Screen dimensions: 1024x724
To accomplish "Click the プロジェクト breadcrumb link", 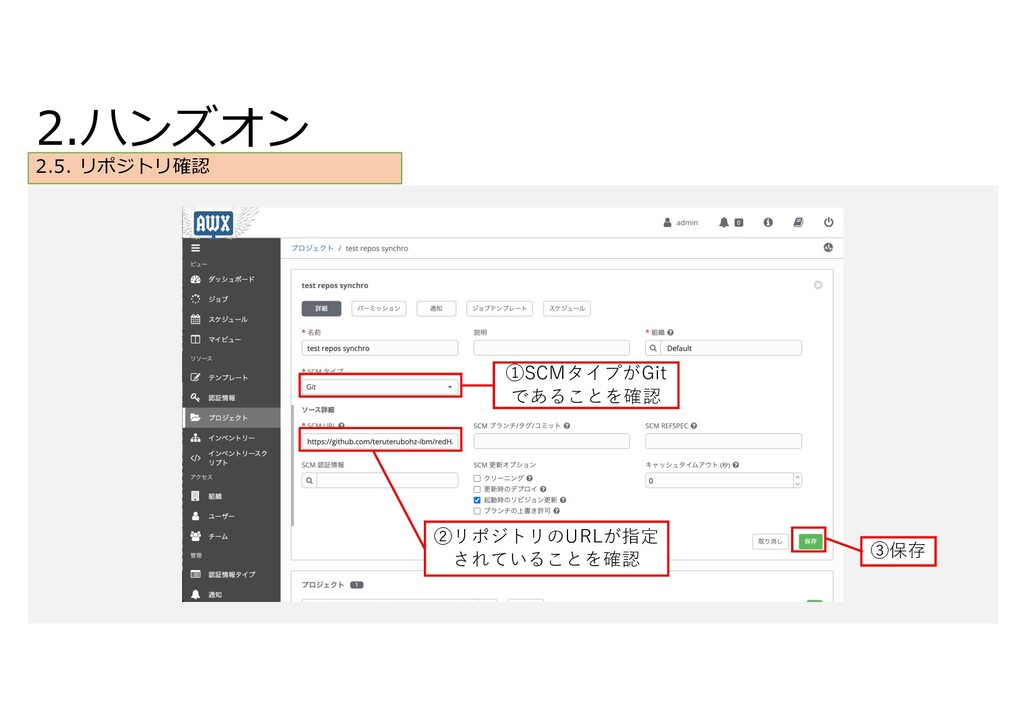I will tap(312, 248).
